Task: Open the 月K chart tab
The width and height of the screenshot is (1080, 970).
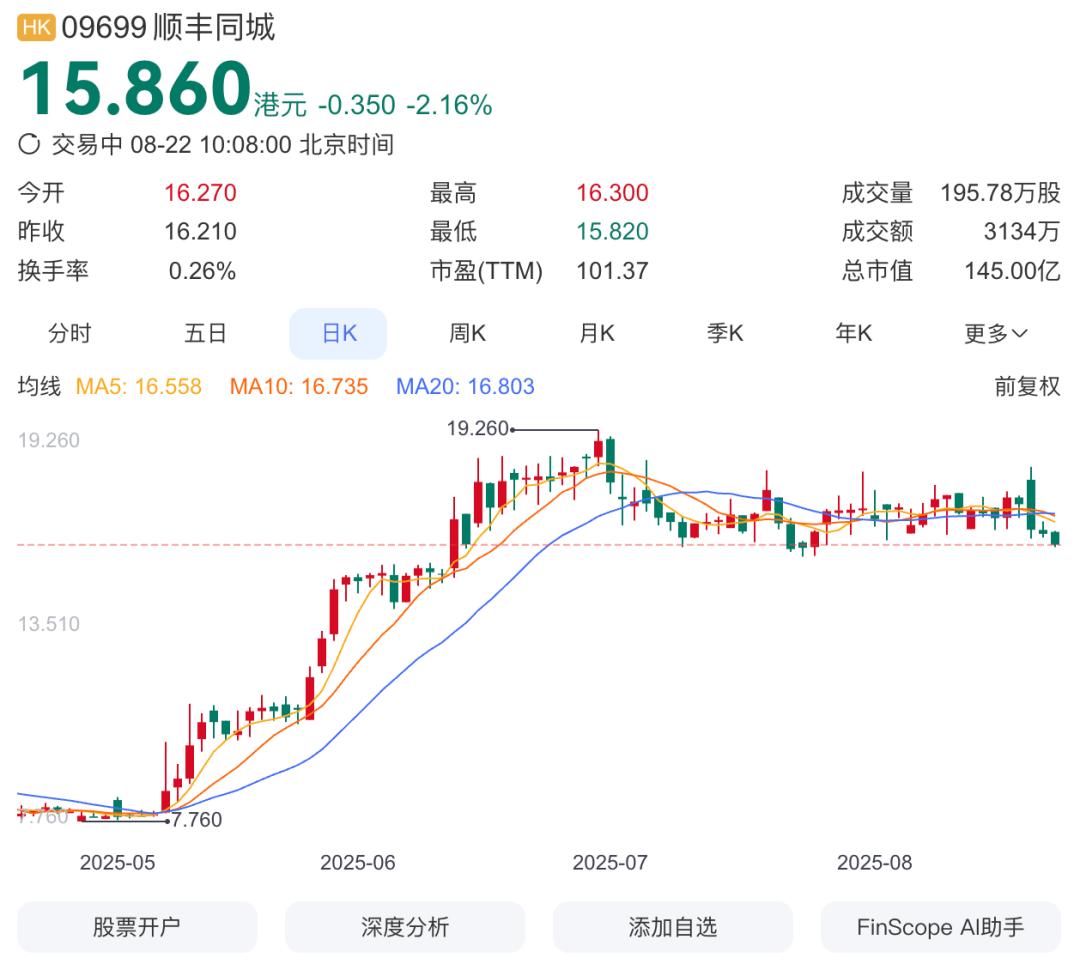Action: point(596,333)
